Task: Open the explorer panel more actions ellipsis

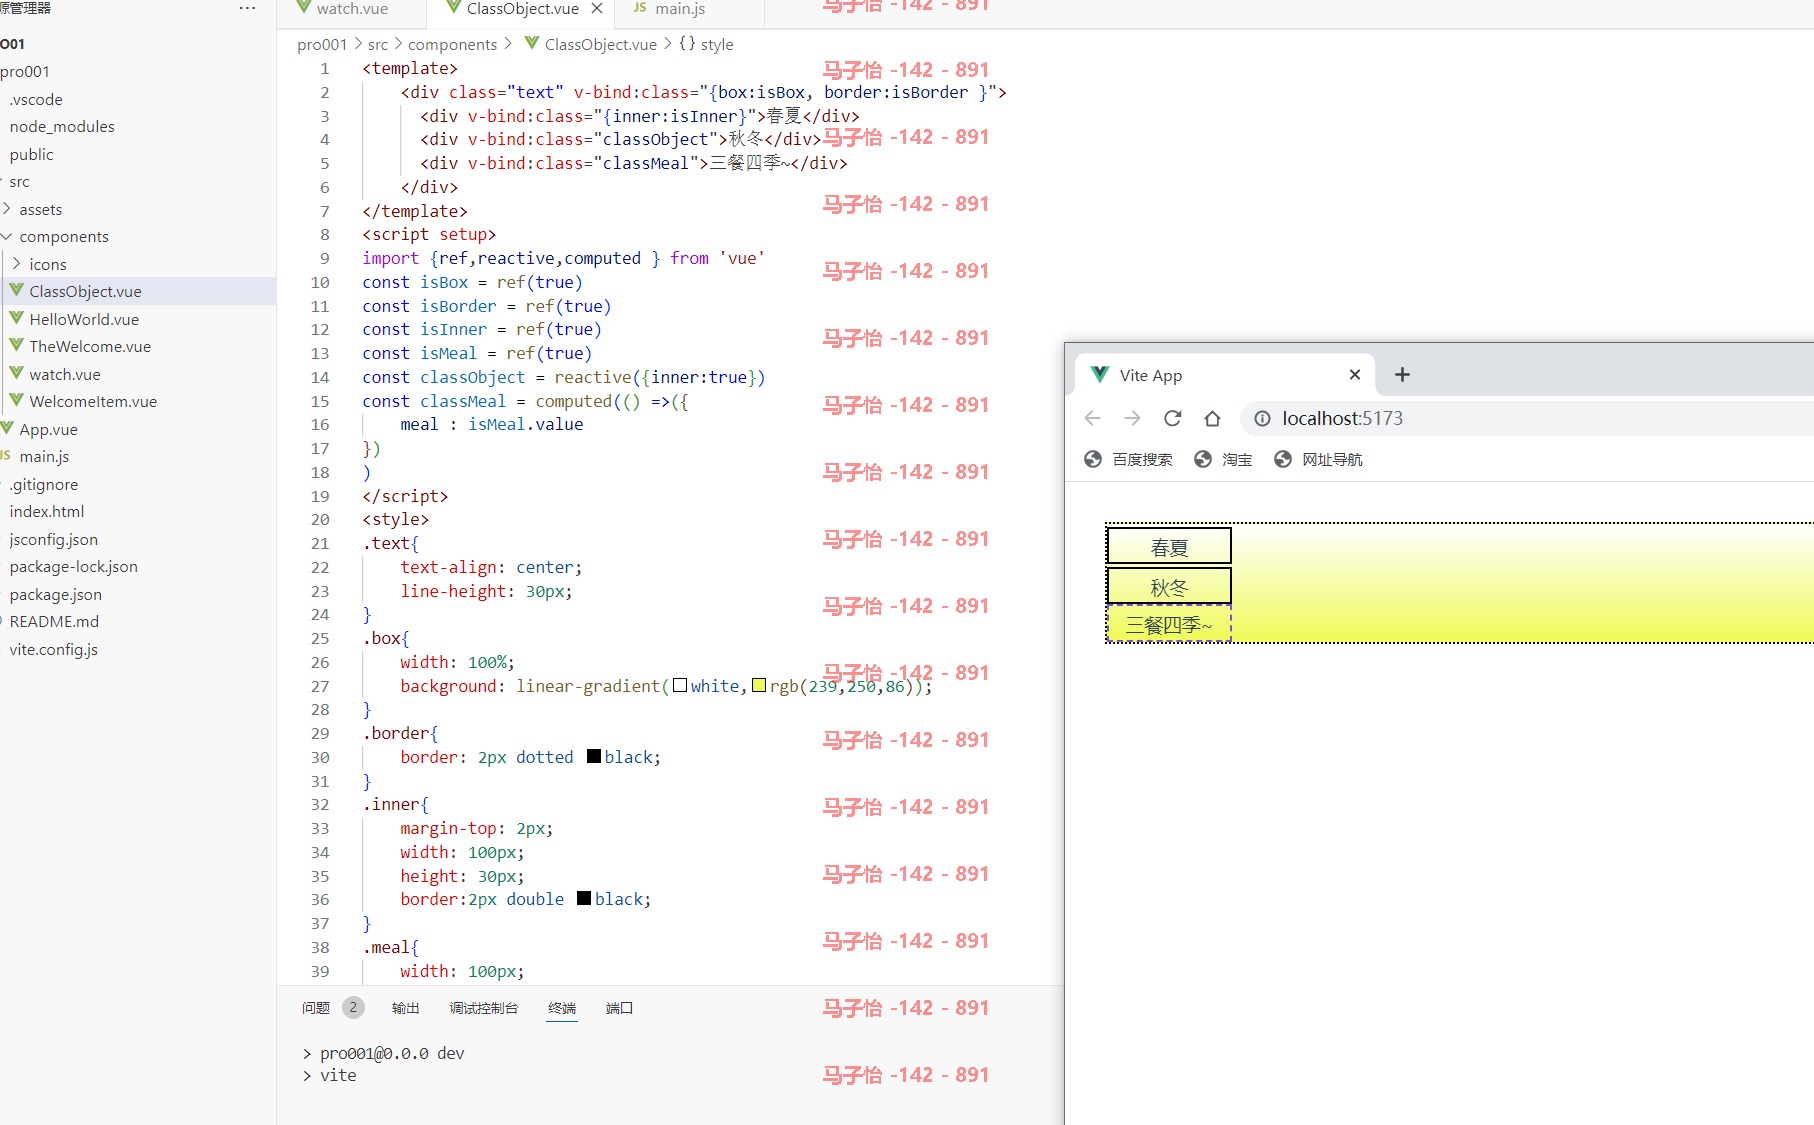Action: (247, 8)
